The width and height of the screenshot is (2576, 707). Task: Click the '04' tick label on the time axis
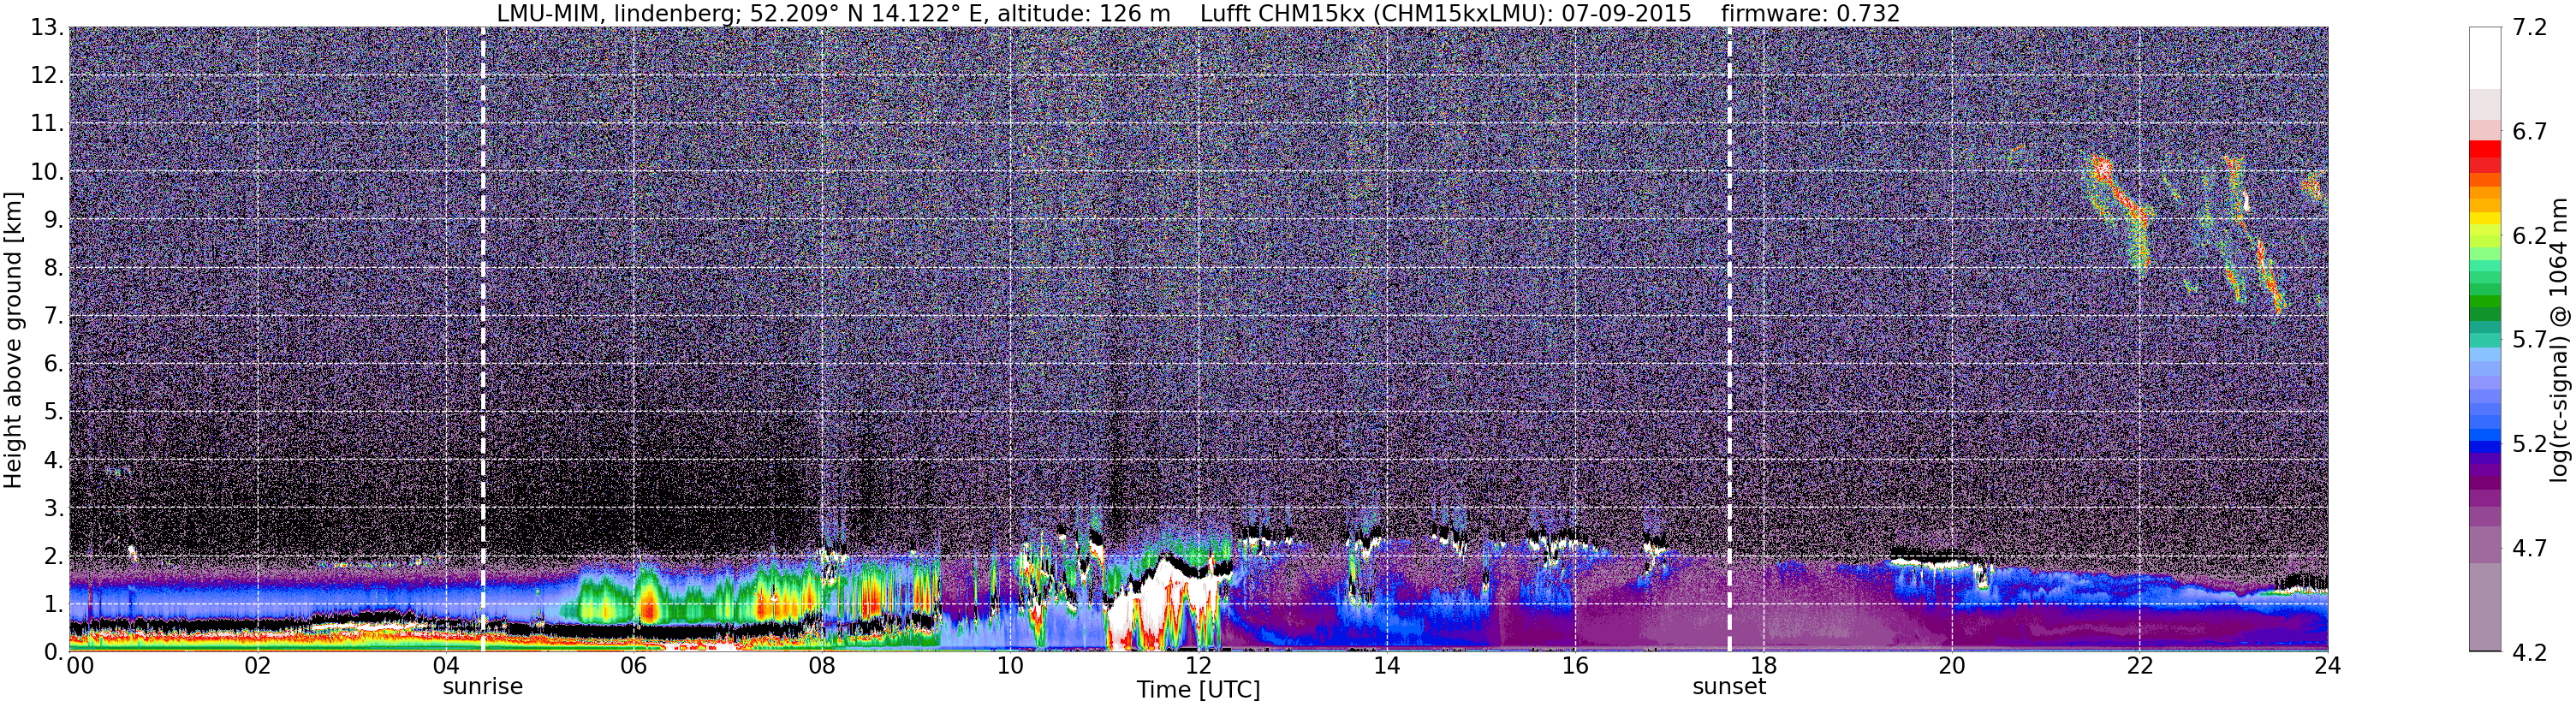tap(446, 666)
